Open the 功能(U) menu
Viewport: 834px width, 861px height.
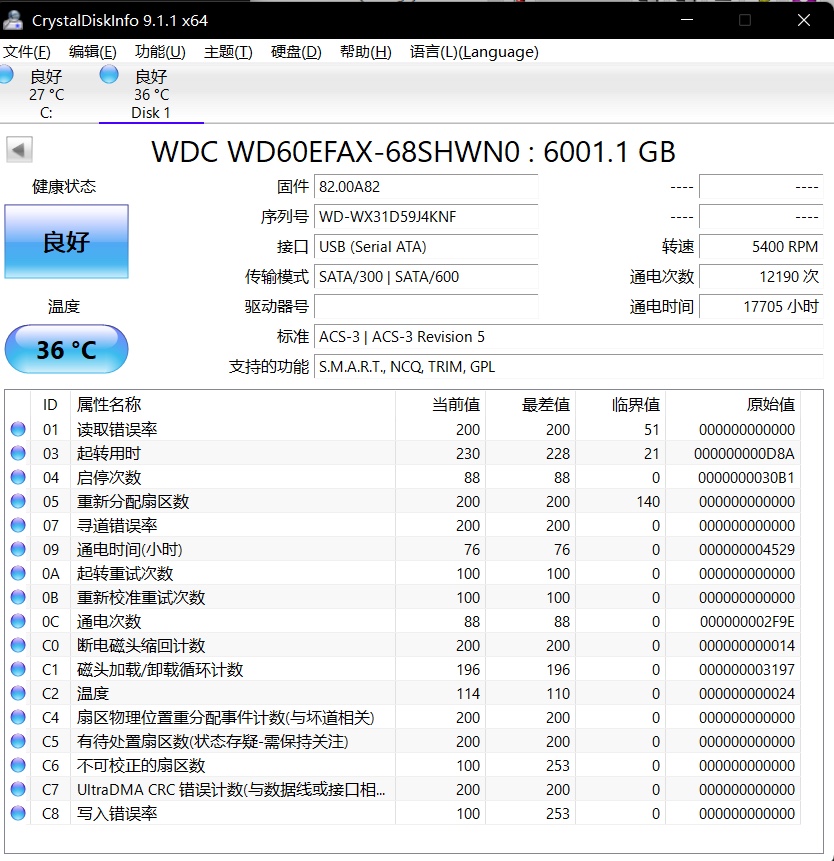(160, 52)
